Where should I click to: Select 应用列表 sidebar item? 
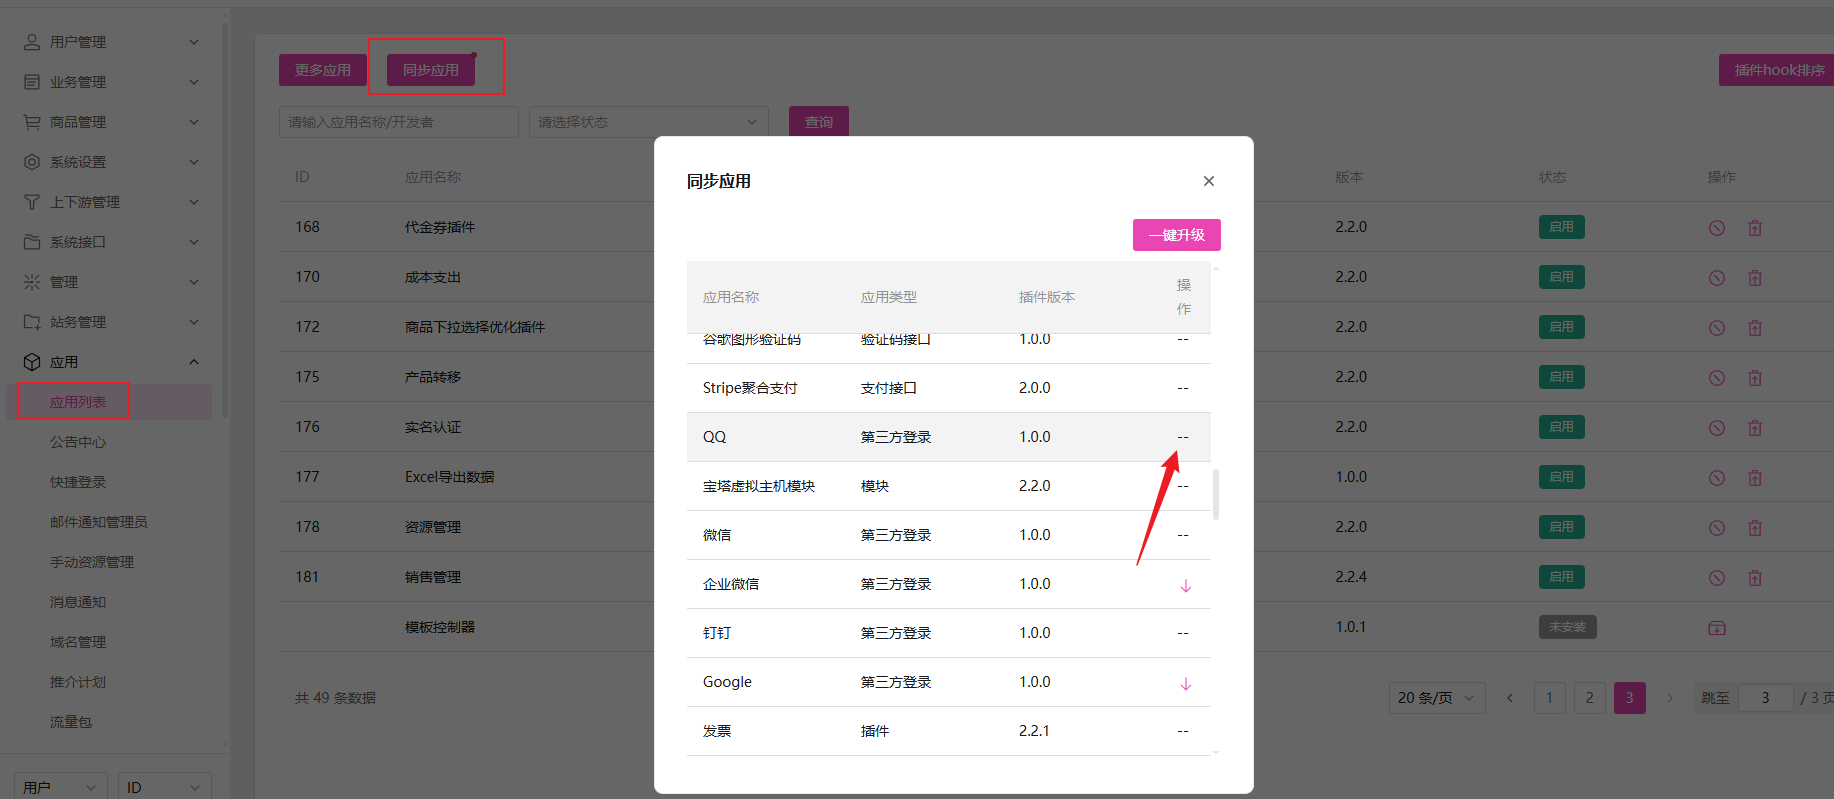tap(78, 402)
